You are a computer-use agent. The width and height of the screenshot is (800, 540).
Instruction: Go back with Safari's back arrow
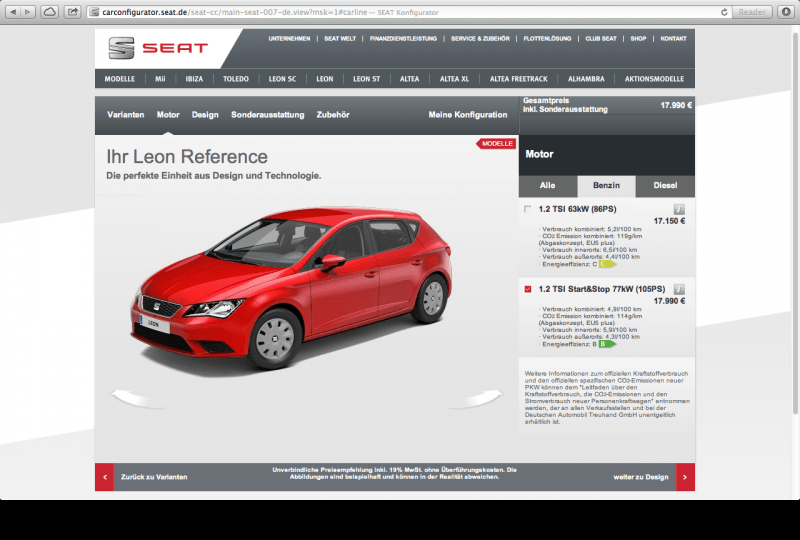click(13, 12)
